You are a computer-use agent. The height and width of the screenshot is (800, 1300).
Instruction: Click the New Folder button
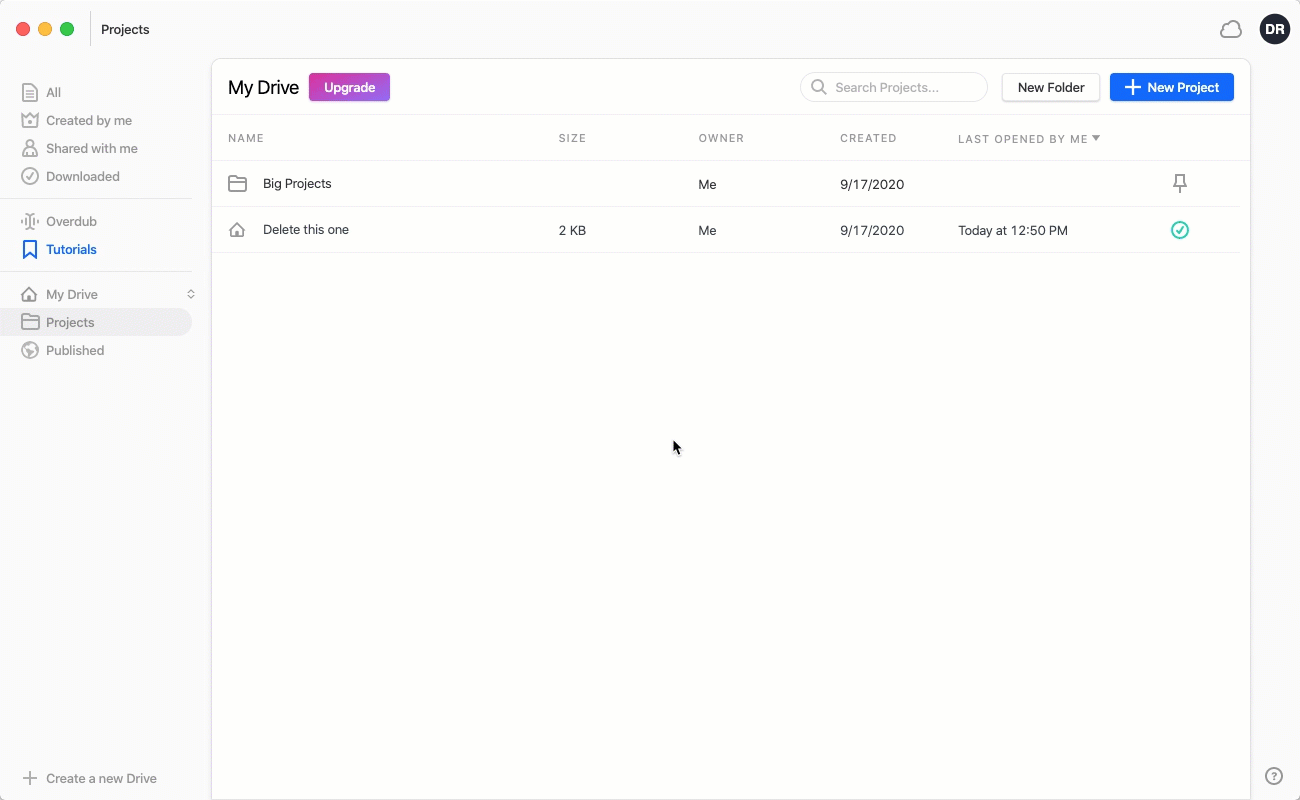click(1051, 87)
